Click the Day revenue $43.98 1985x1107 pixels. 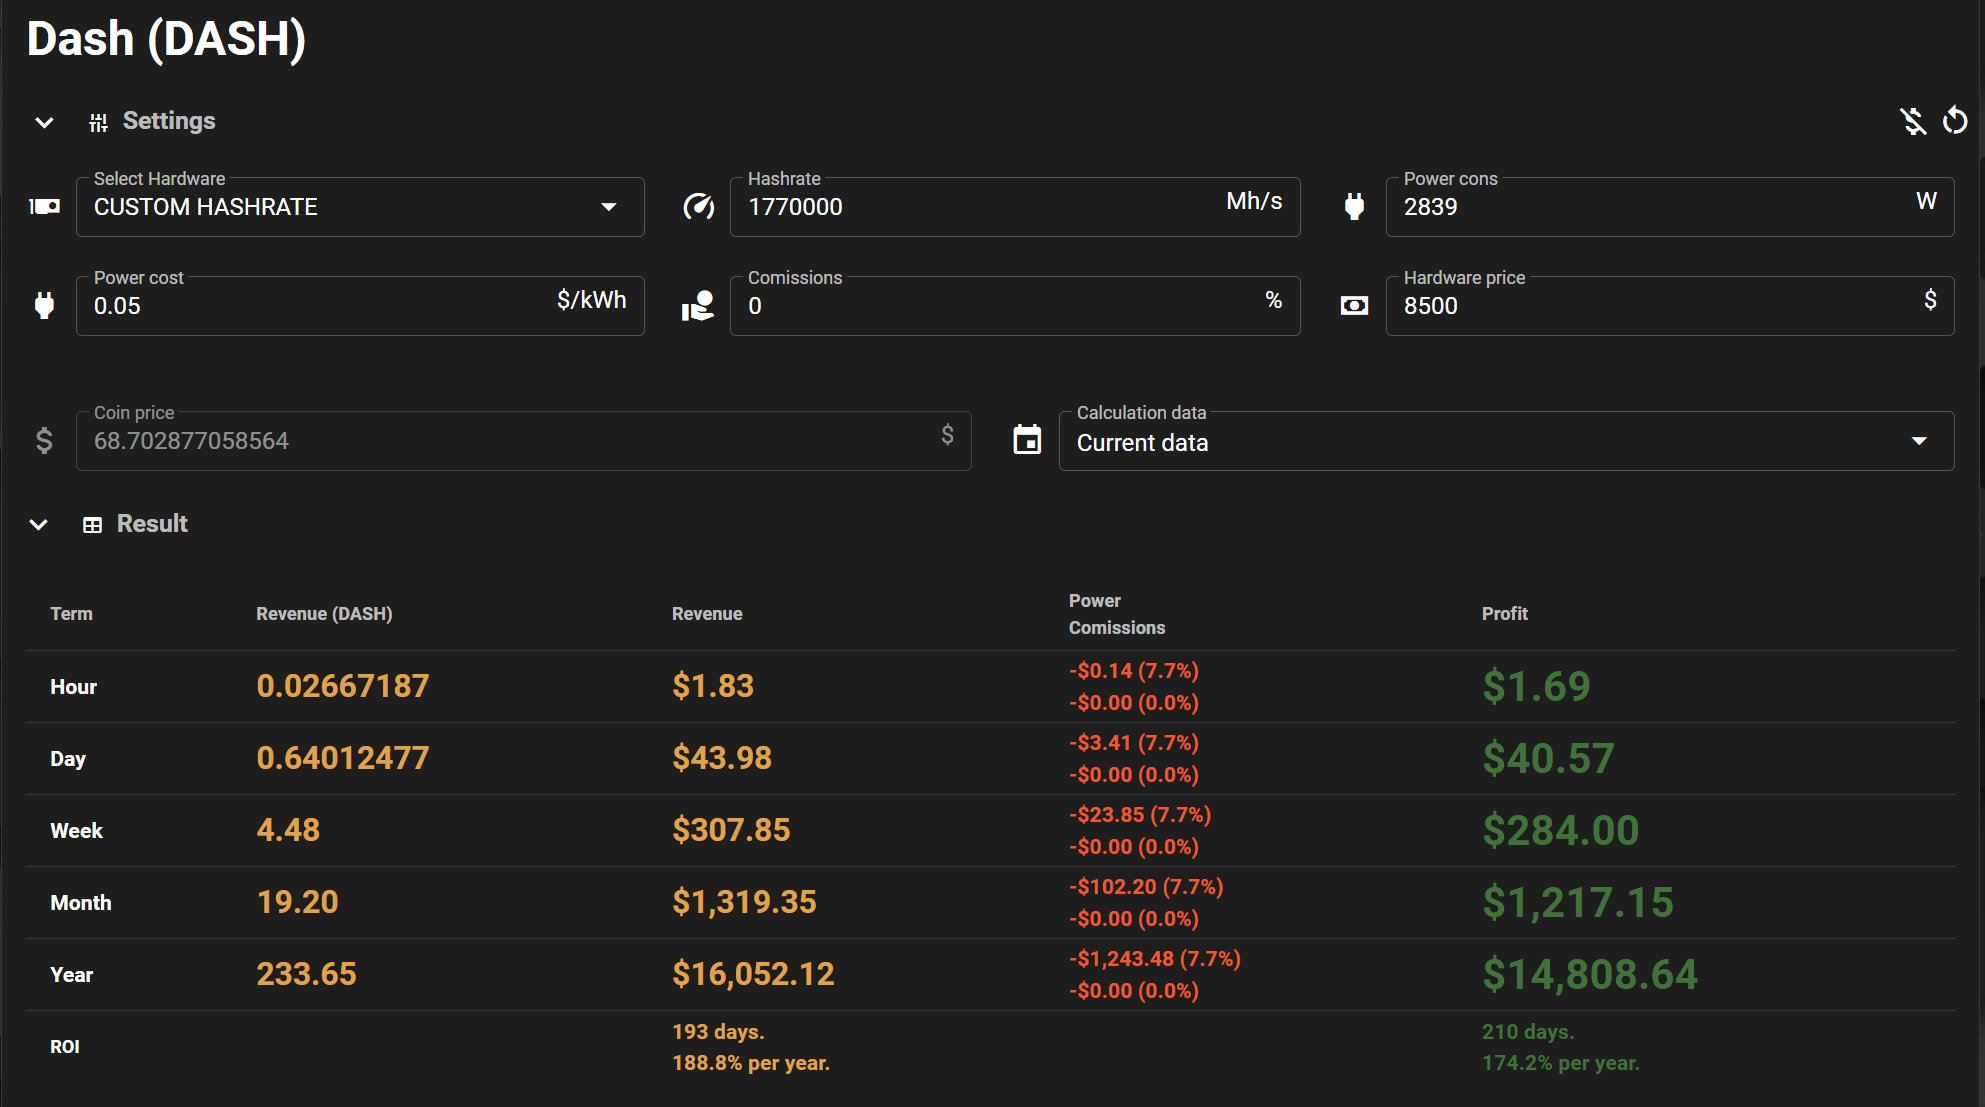pos(722,758)
